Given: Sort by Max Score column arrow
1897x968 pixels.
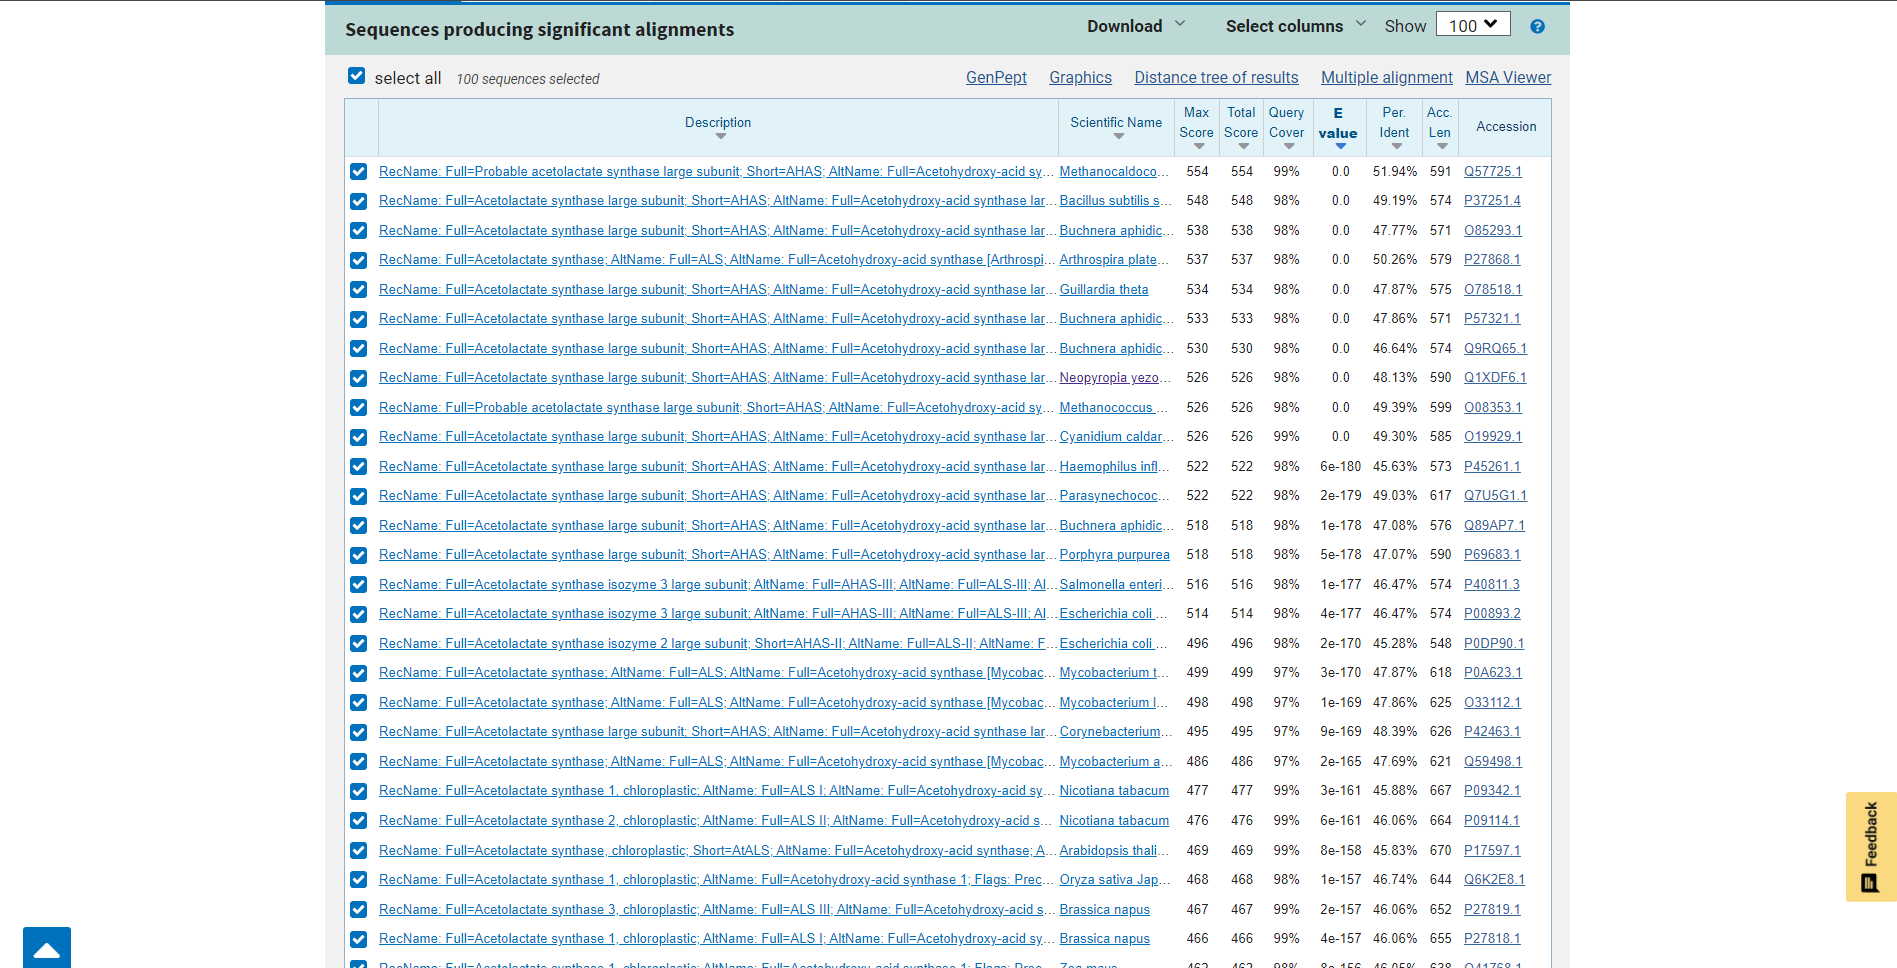Looking at the screenshot, I should click(1198, 146).
